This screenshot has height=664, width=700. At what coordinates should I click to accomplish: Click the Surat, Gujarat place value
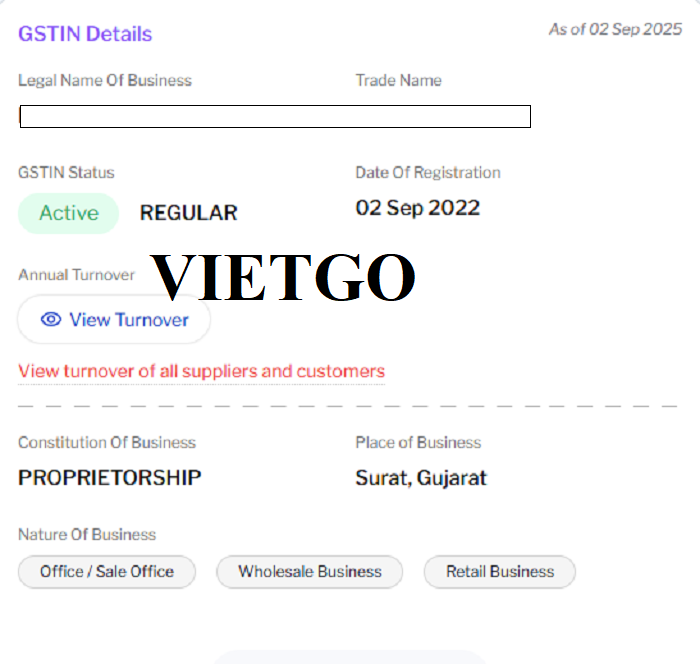coord(421,478)
